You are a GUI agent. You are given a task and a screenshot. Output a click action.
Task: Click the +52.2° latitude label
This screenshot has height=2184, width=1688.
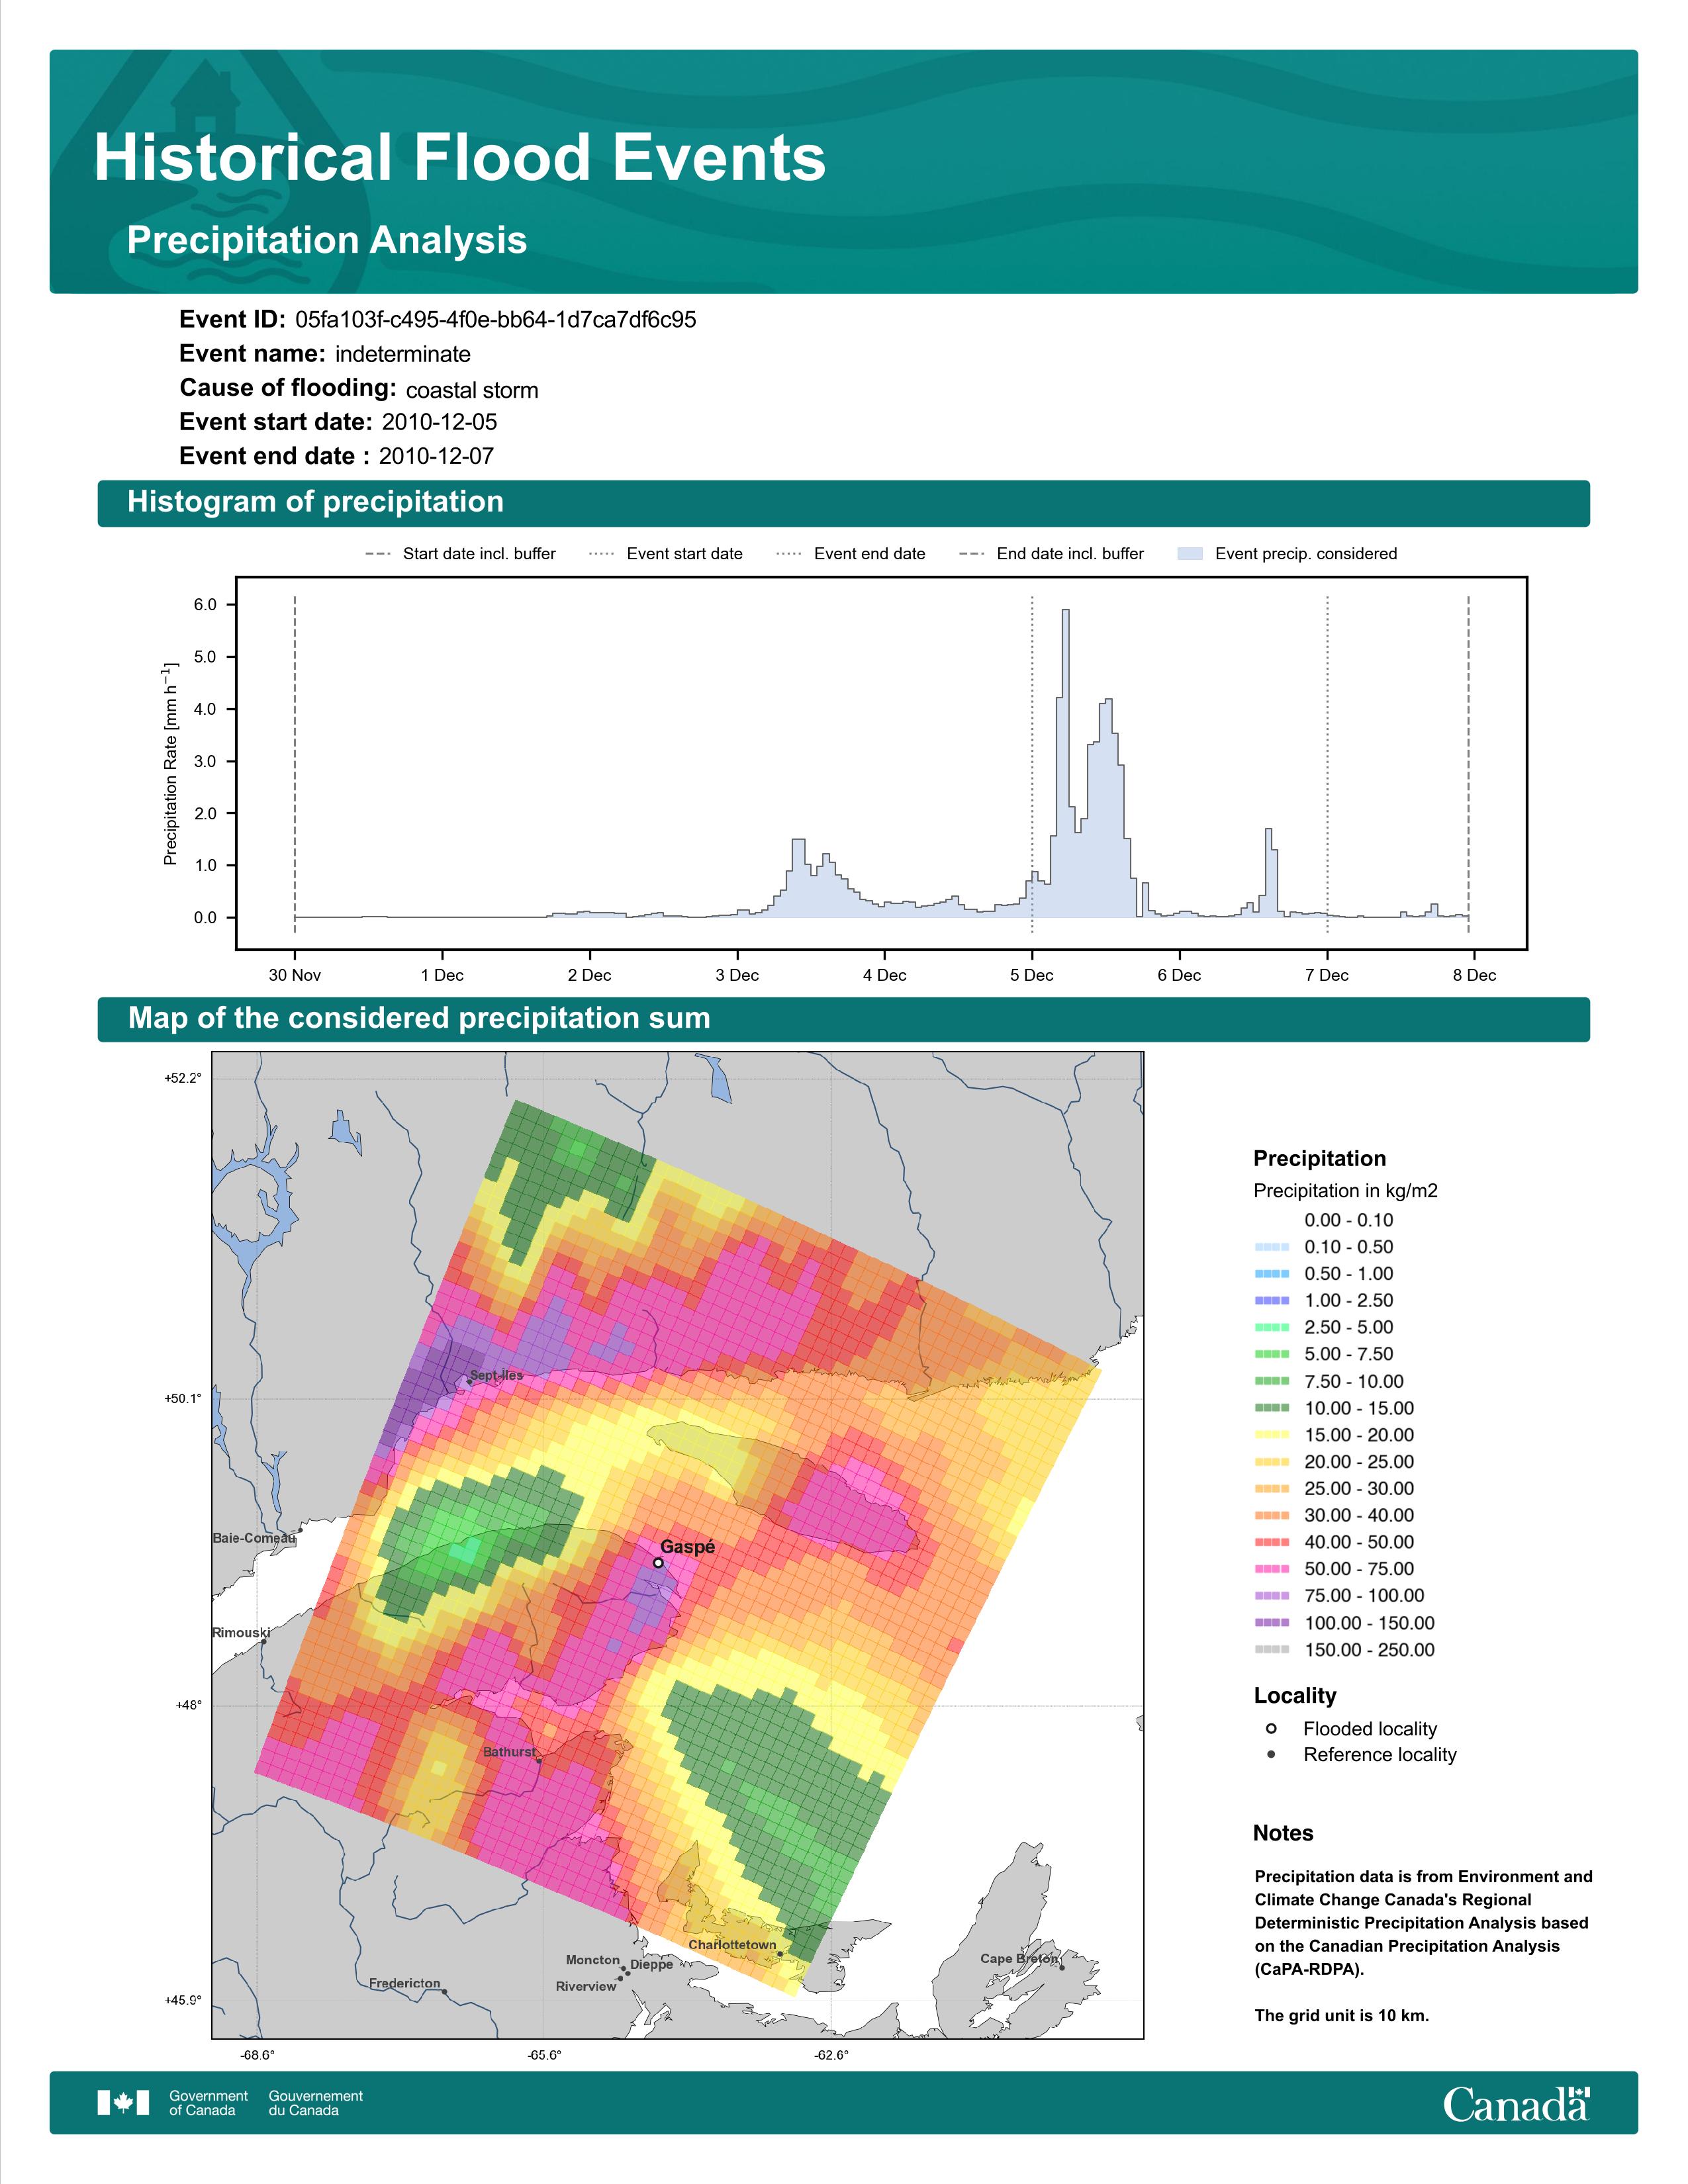(x=183, y=1078)
